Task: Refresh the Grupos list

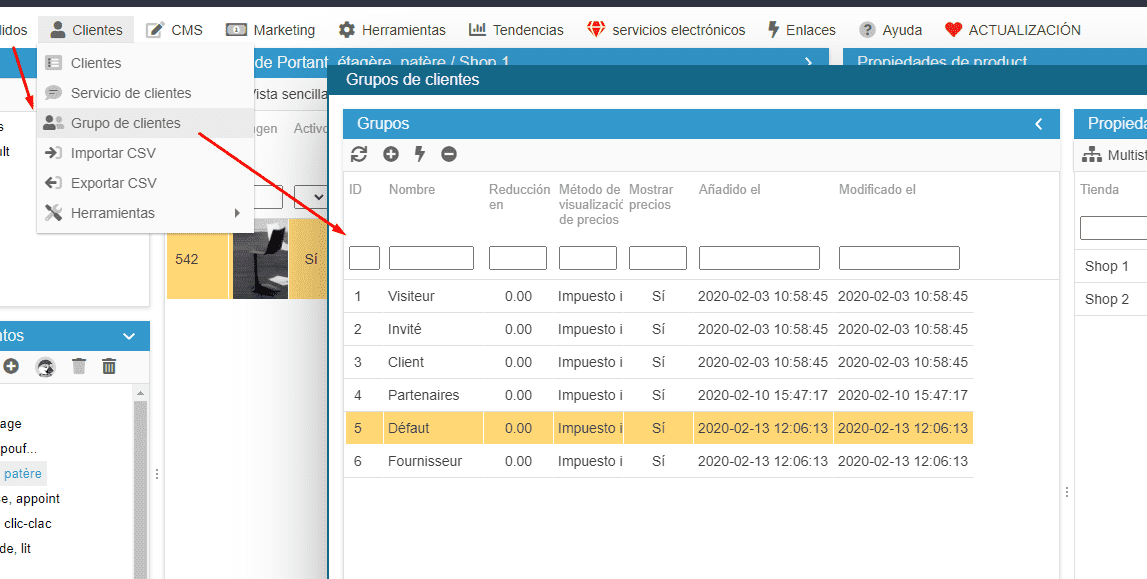Action: 359,154
